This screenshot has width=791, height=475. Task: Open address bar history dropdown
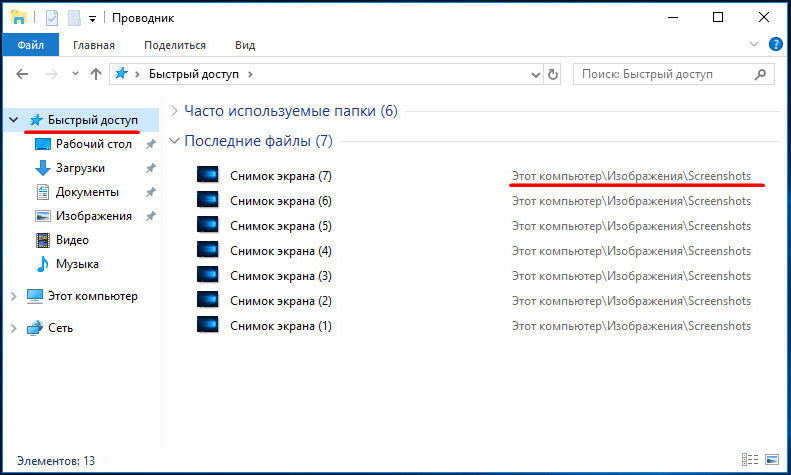point(536,75)
